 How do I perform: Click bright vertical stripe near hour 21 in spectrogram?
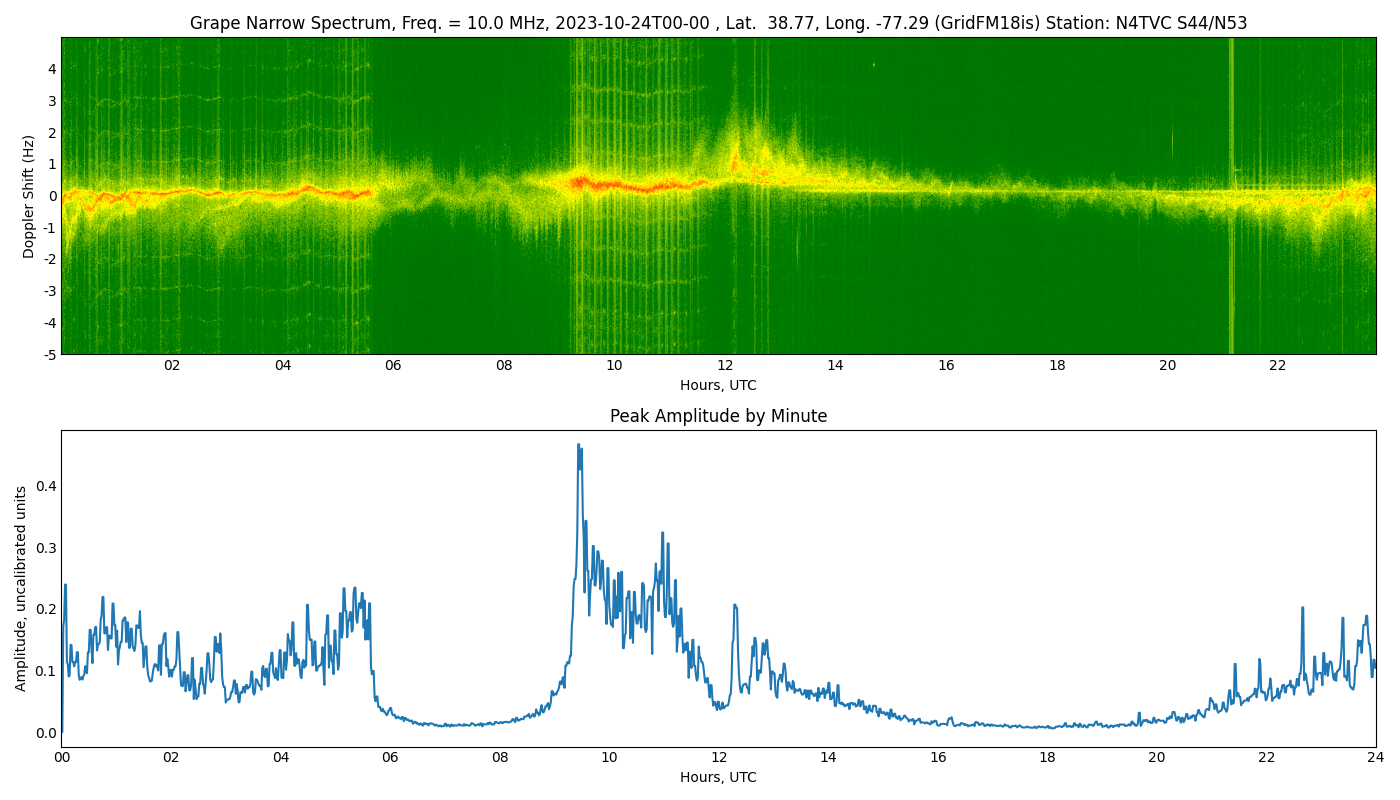point(1231,200)
